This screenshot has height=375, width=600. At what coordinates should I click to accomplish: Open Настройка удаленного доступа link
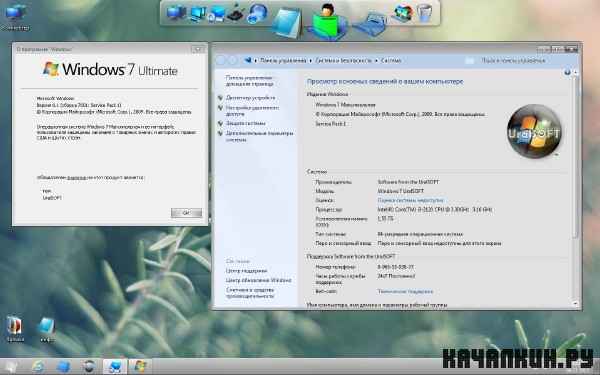click(x=252, y=111)
